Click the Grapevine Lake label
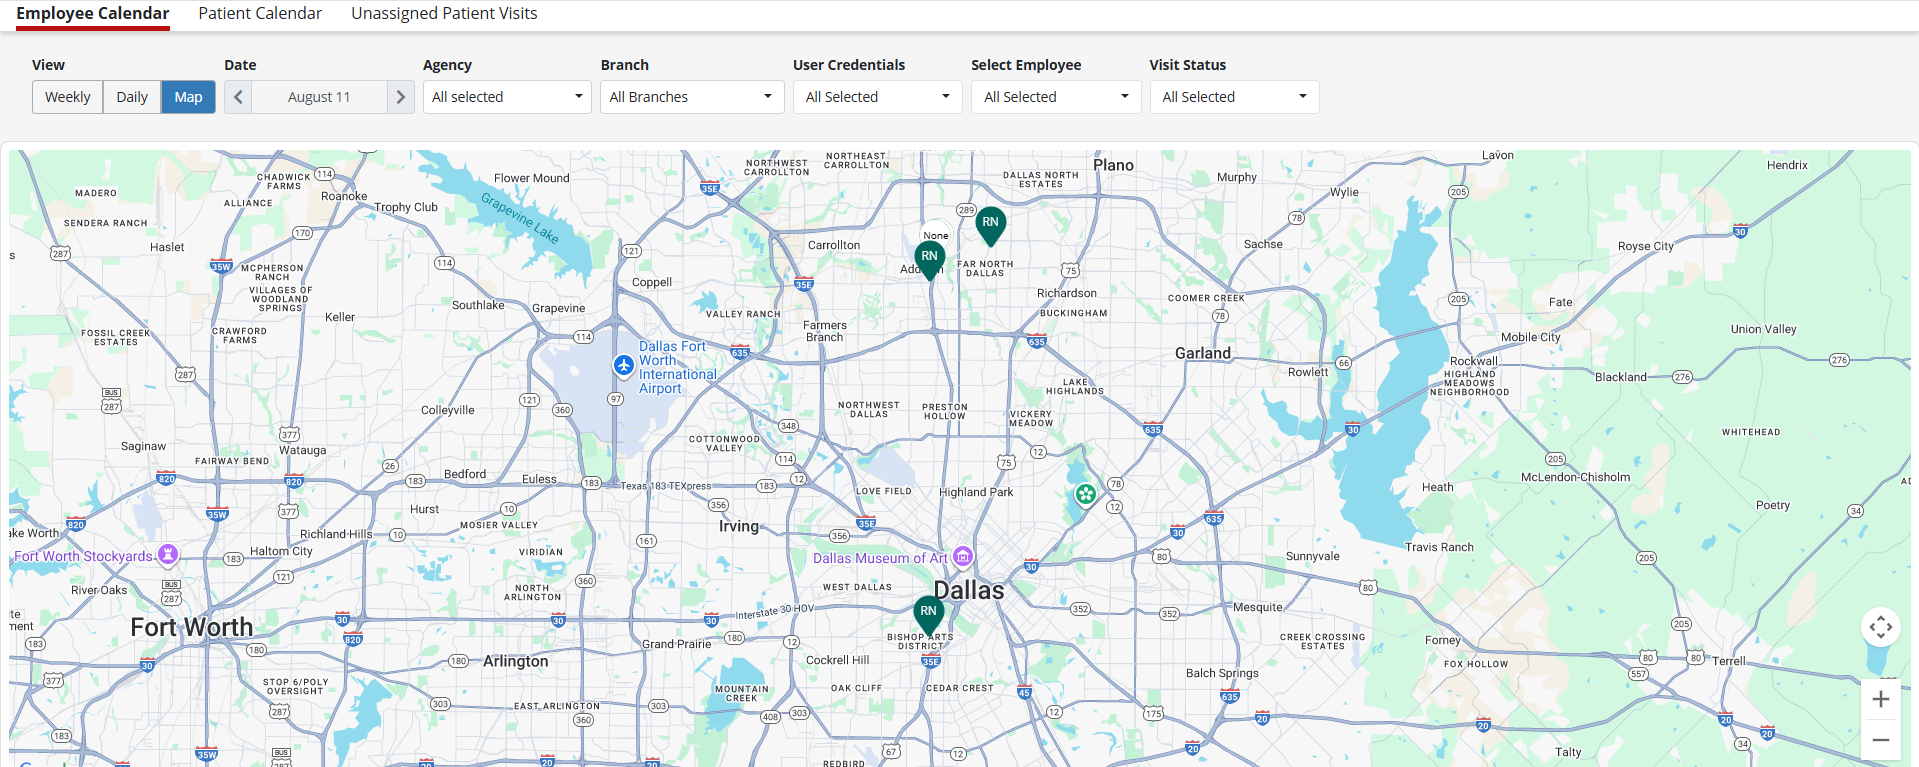The image size is (1919, 767). (x=520, y=218)
